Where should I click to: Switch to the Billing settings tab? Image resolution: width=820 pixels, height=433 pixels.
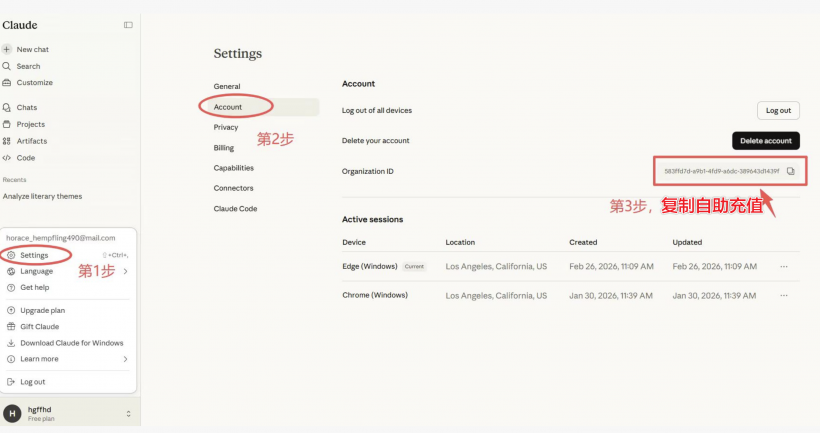tap(224, 148)
